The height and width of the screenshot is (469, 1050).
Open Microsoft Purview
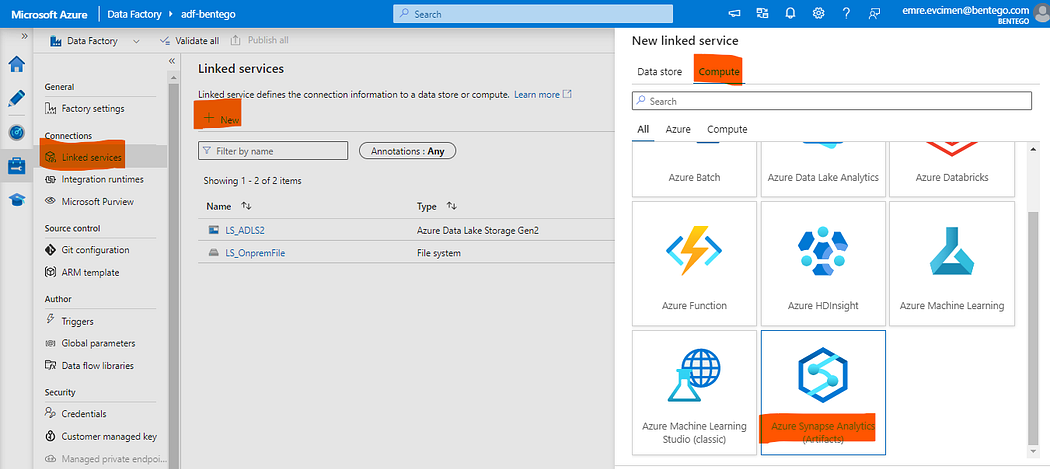pyautogui.click(x=90, y=202)
